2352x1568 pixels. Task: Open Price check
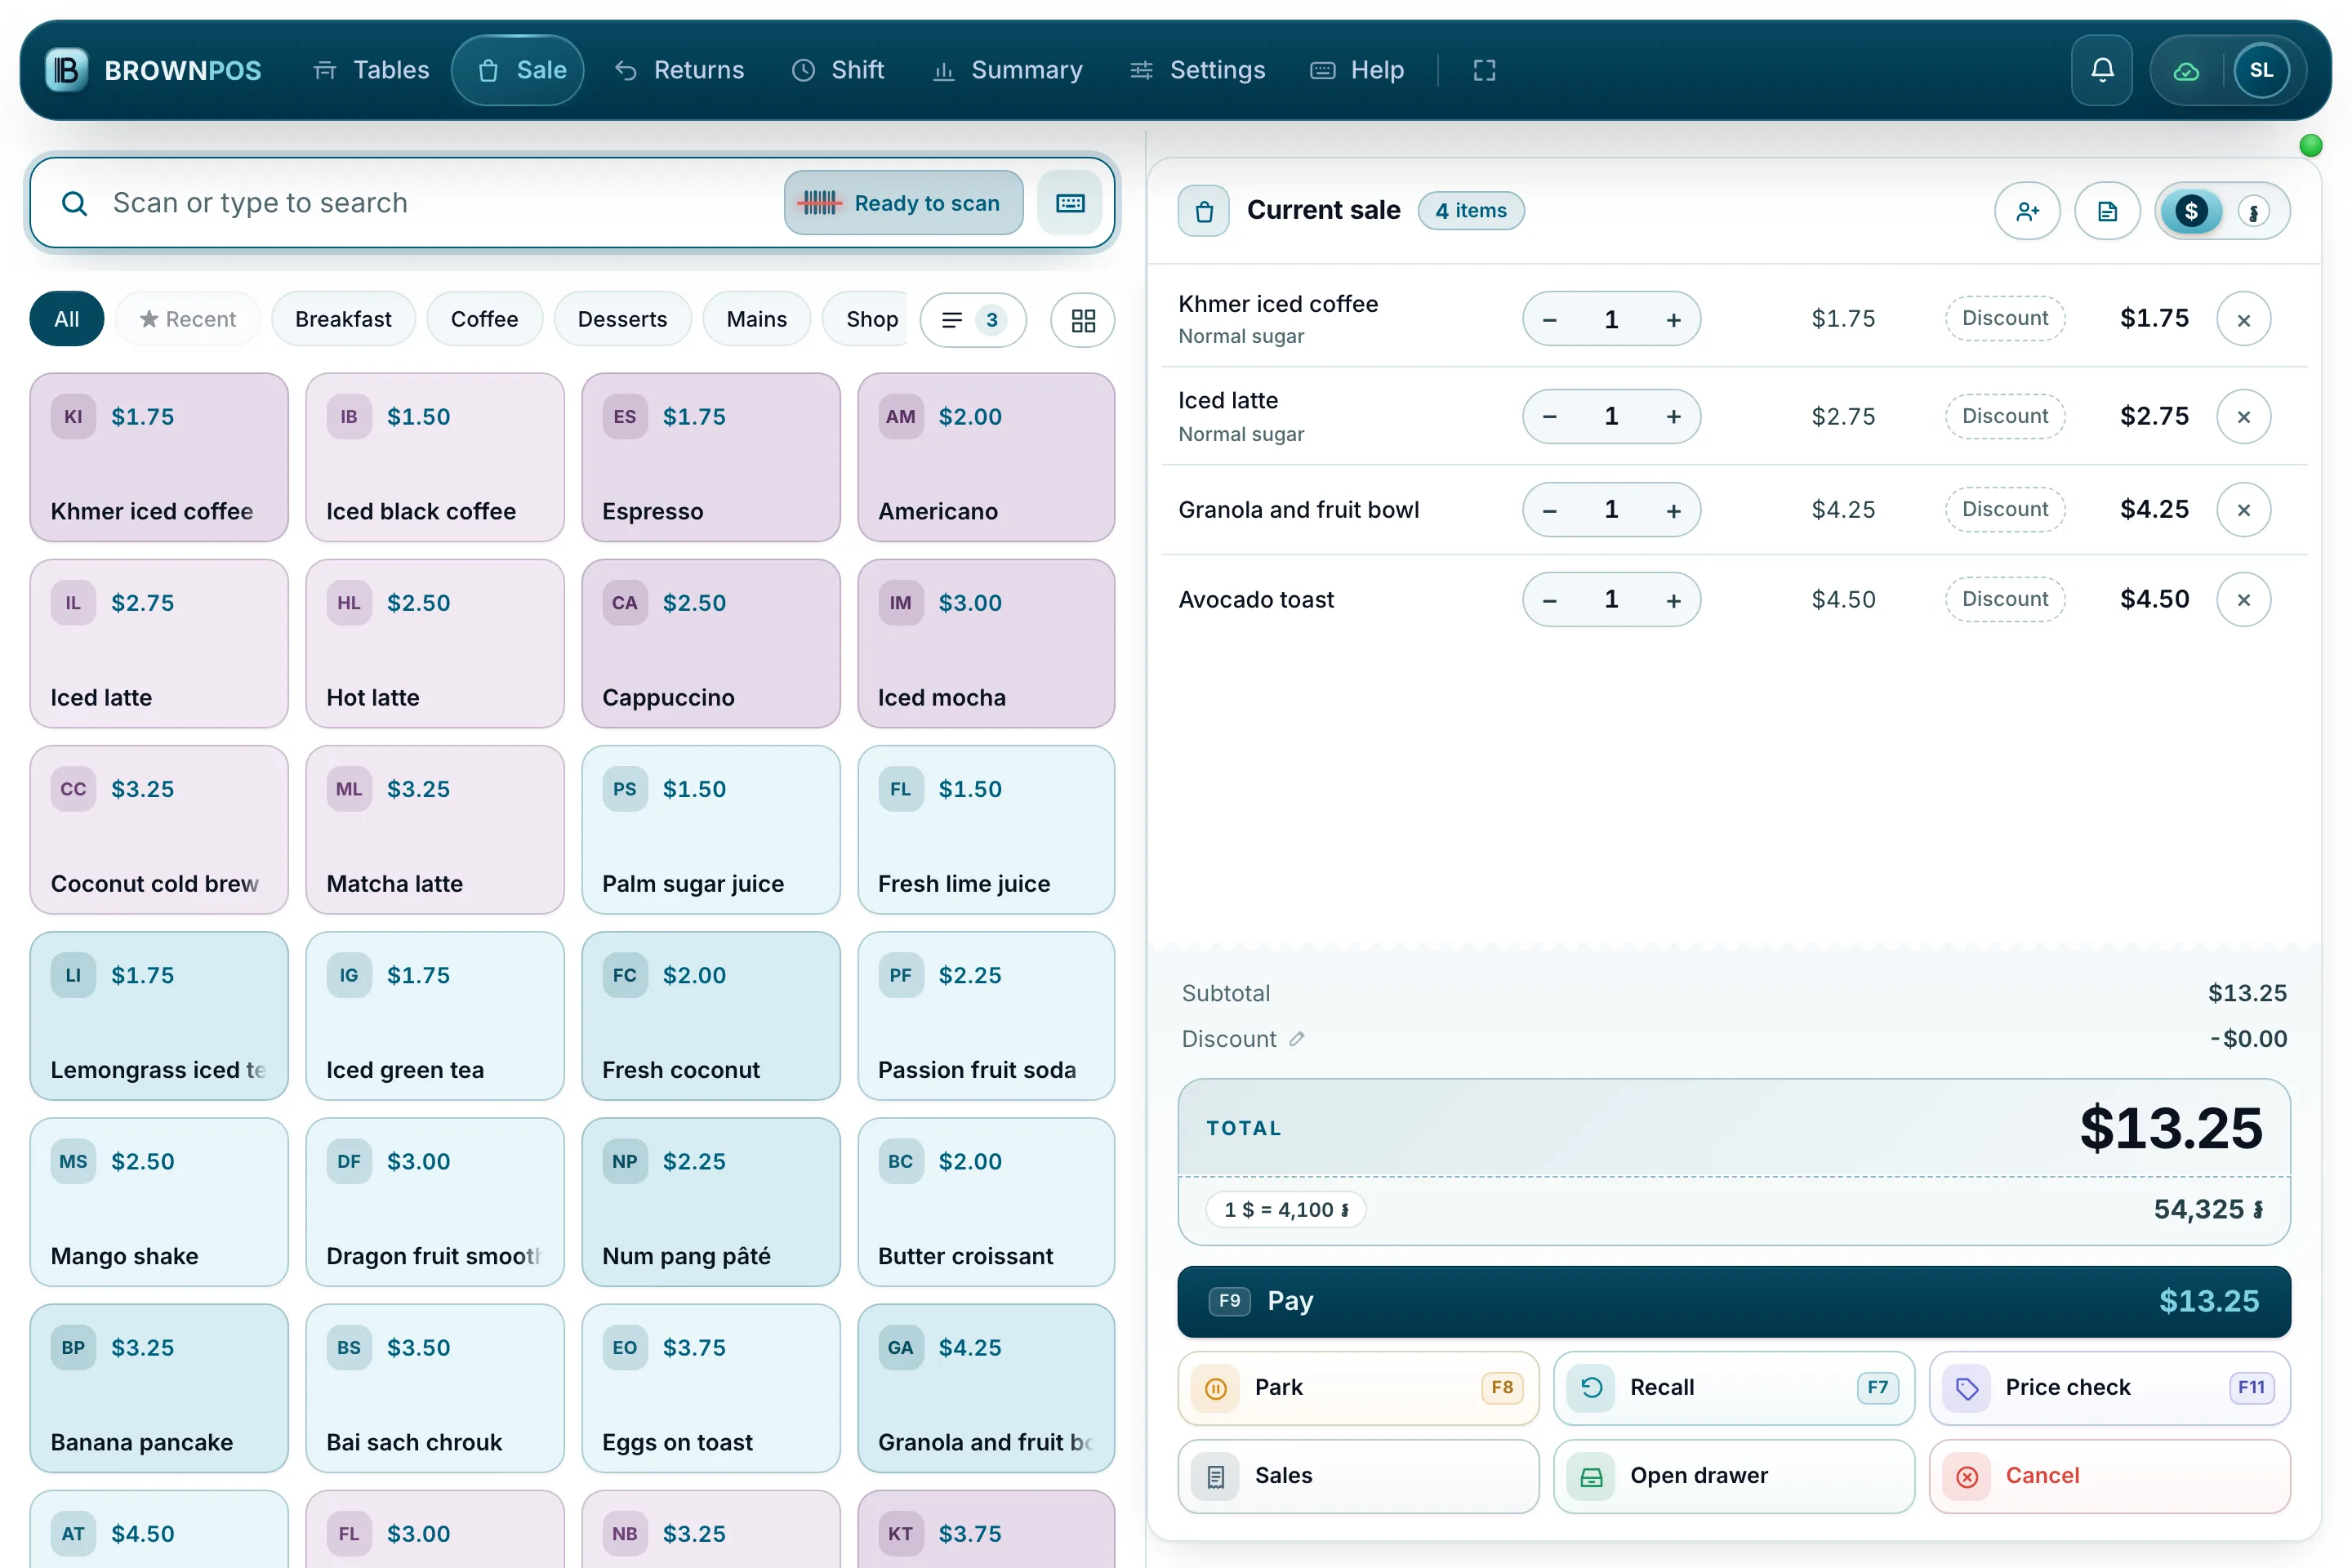click(x=2109, y=1388)
